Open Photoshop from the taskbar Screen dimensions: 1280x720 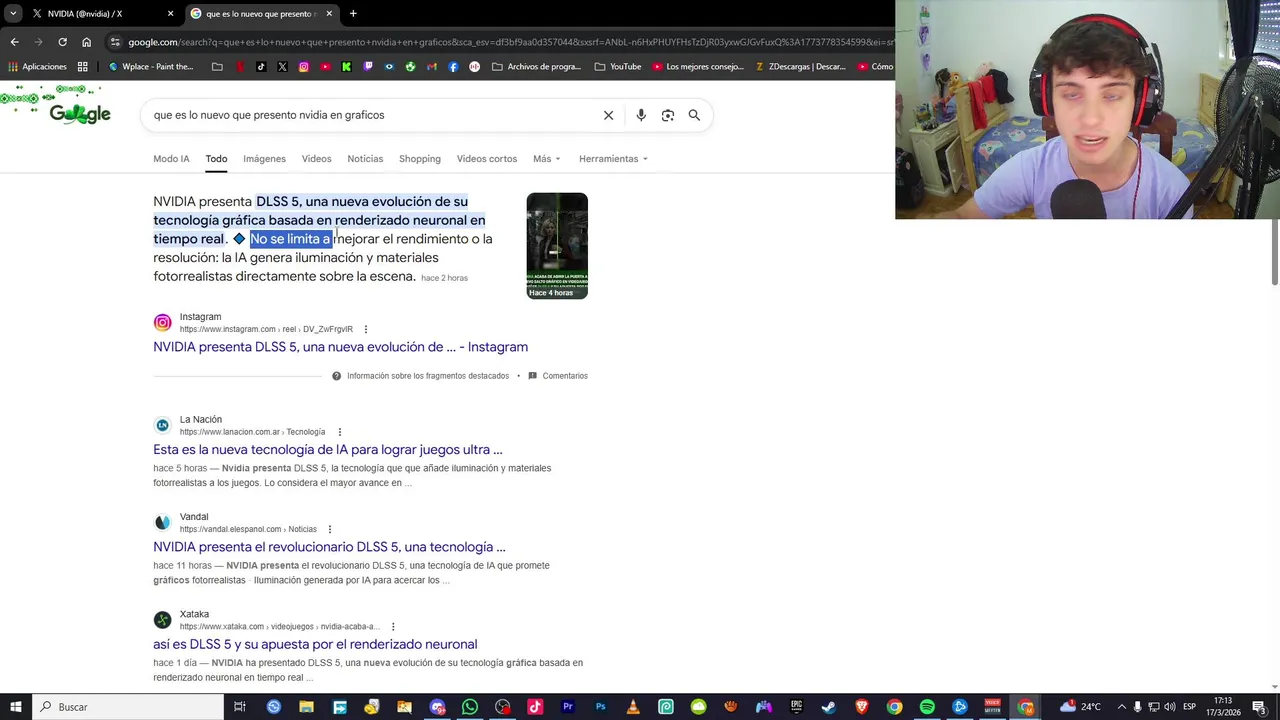(600, 707)
